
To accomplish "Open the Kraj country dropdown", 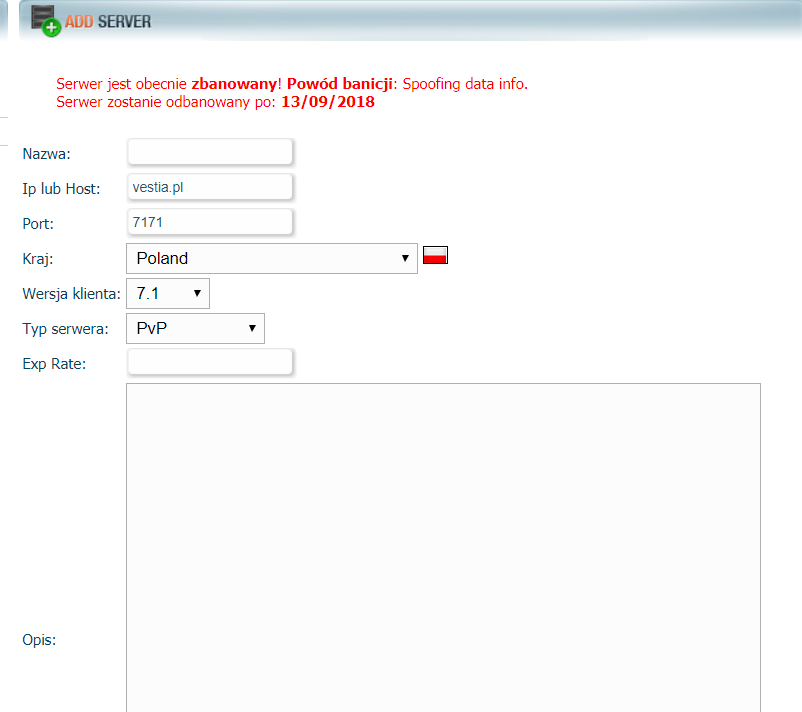I will (x=271, y=258).
